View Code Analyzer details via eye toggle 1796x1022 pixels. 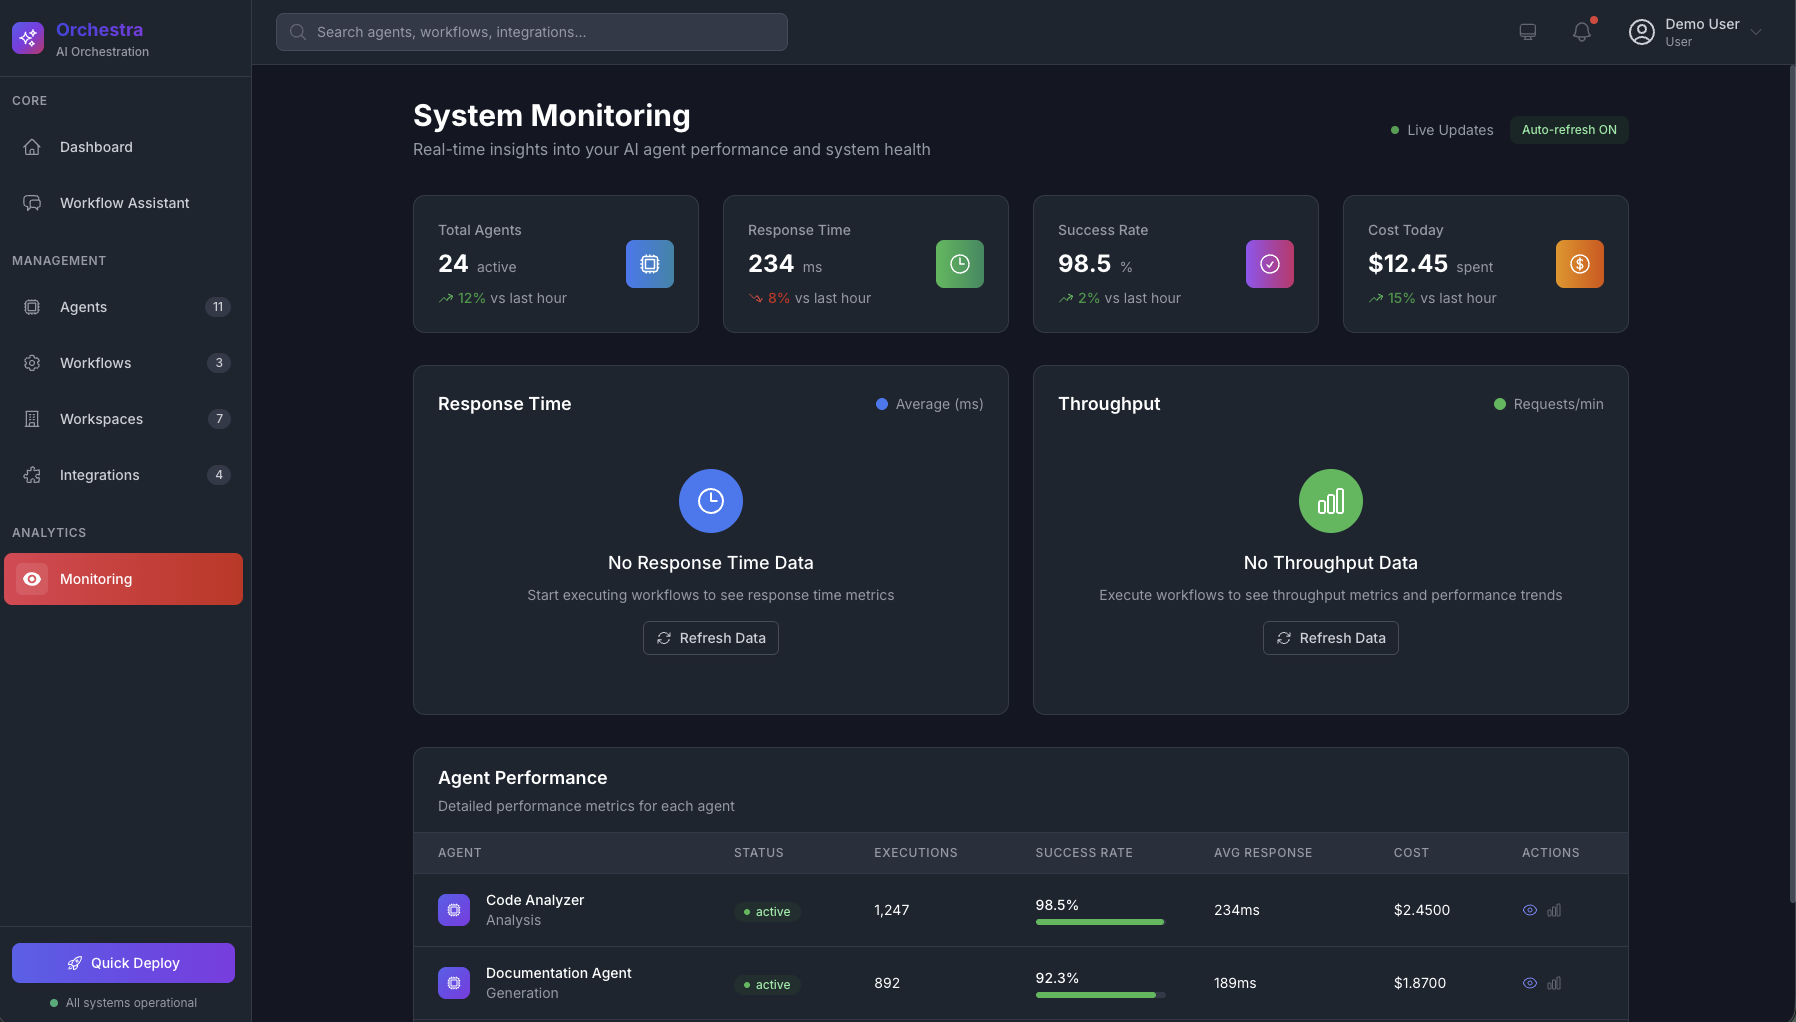[1529, 910]
